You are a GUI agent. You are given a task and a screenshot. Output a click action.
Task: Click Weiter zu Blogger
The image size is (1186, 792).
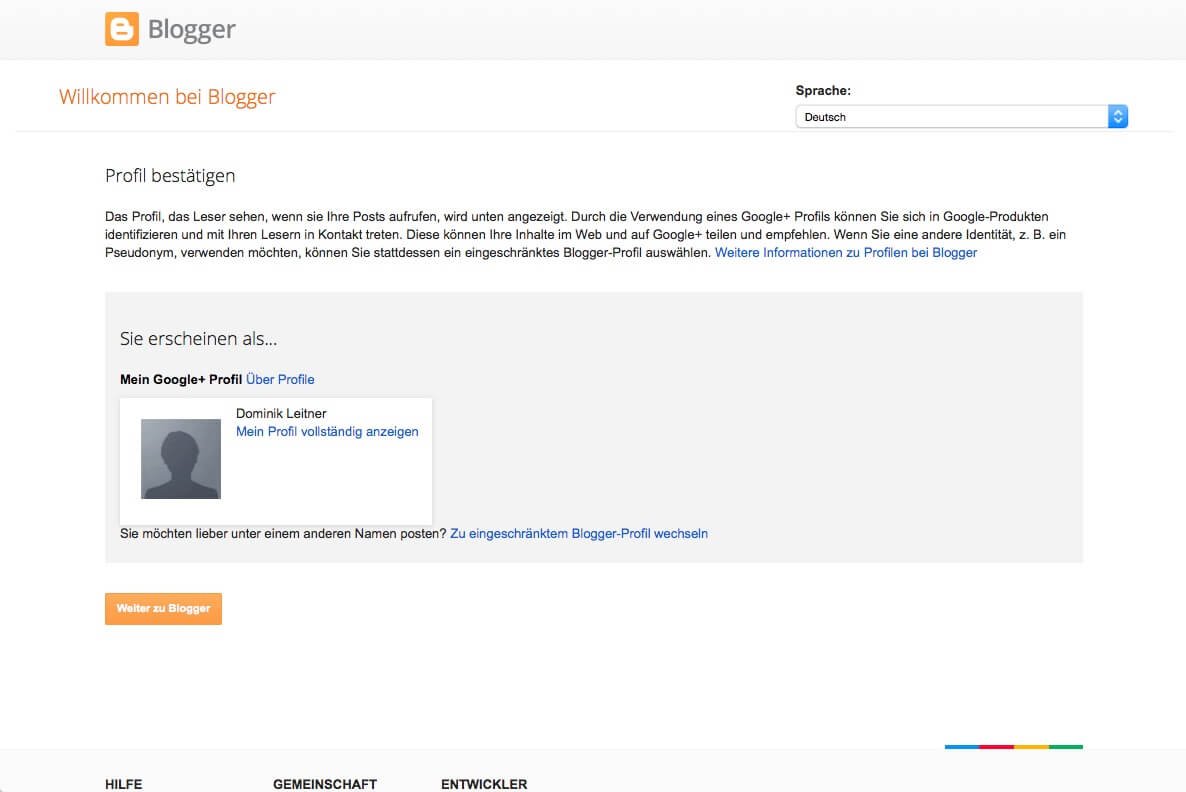[163, 608]
